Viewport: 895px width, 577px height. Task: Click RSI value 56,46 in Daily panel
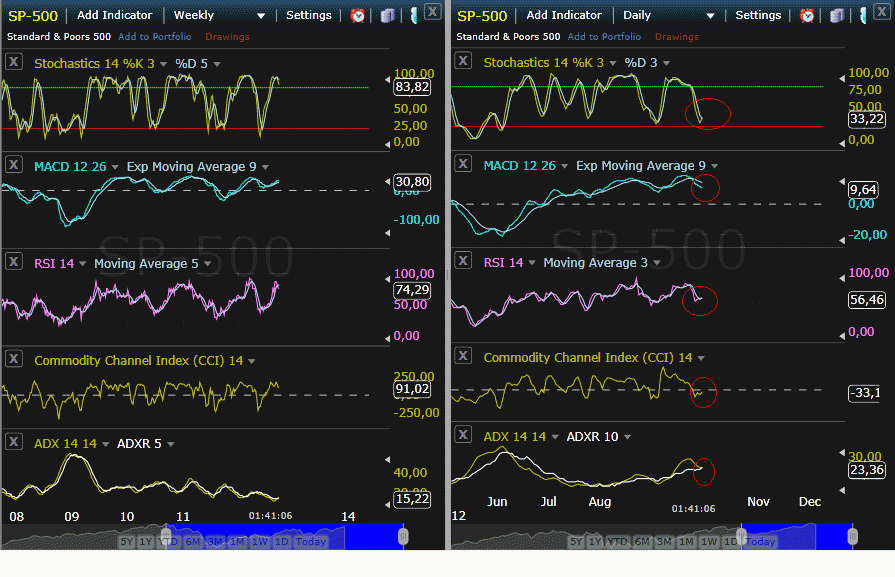point(867,300)
